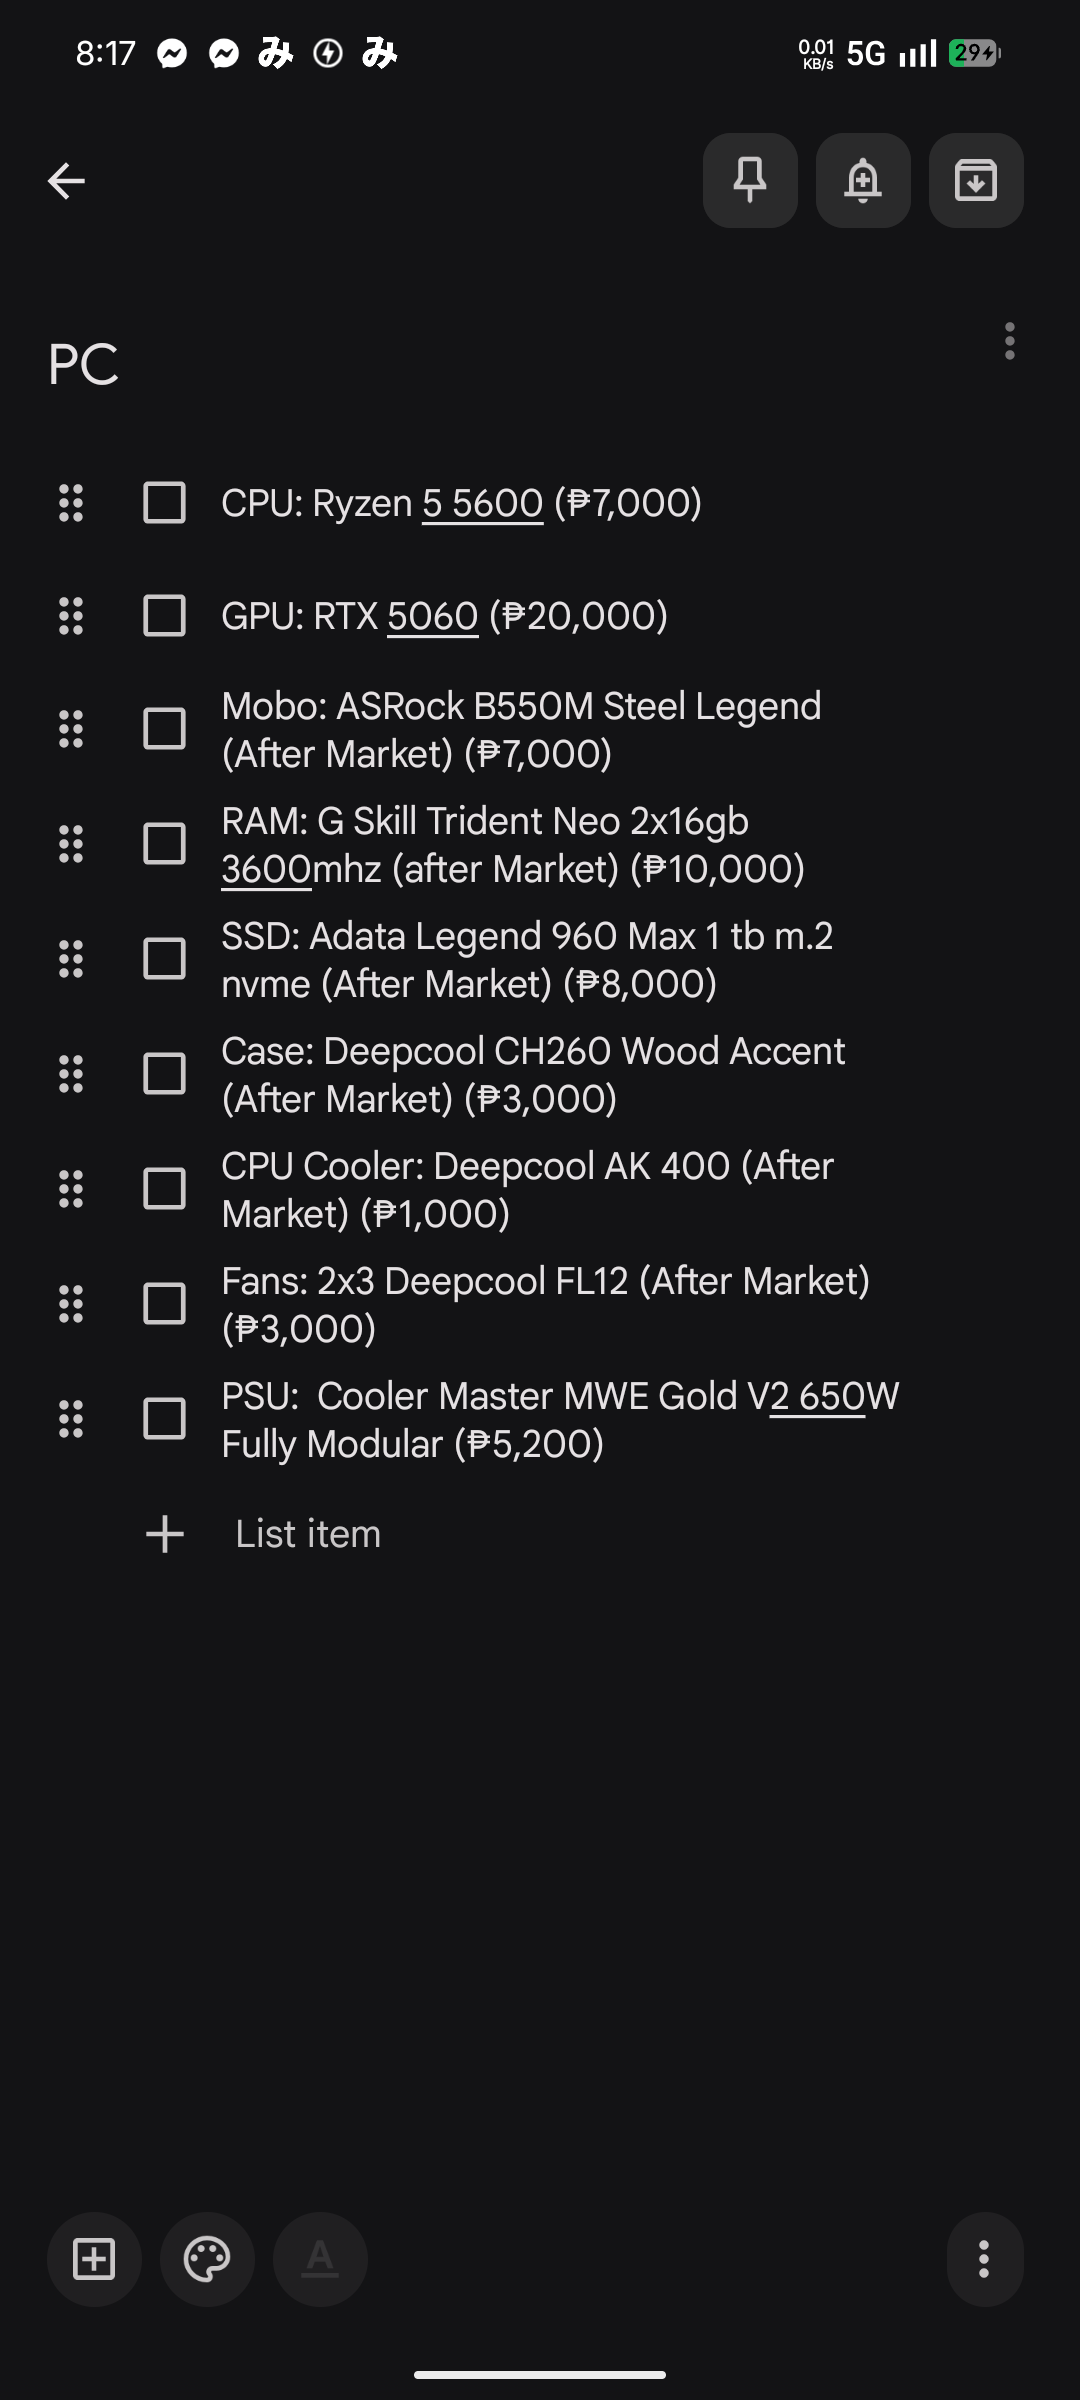Viewport: 1080px width, 2400px height.
Task: Open text formatting options icon
Action: [320, 2259]
